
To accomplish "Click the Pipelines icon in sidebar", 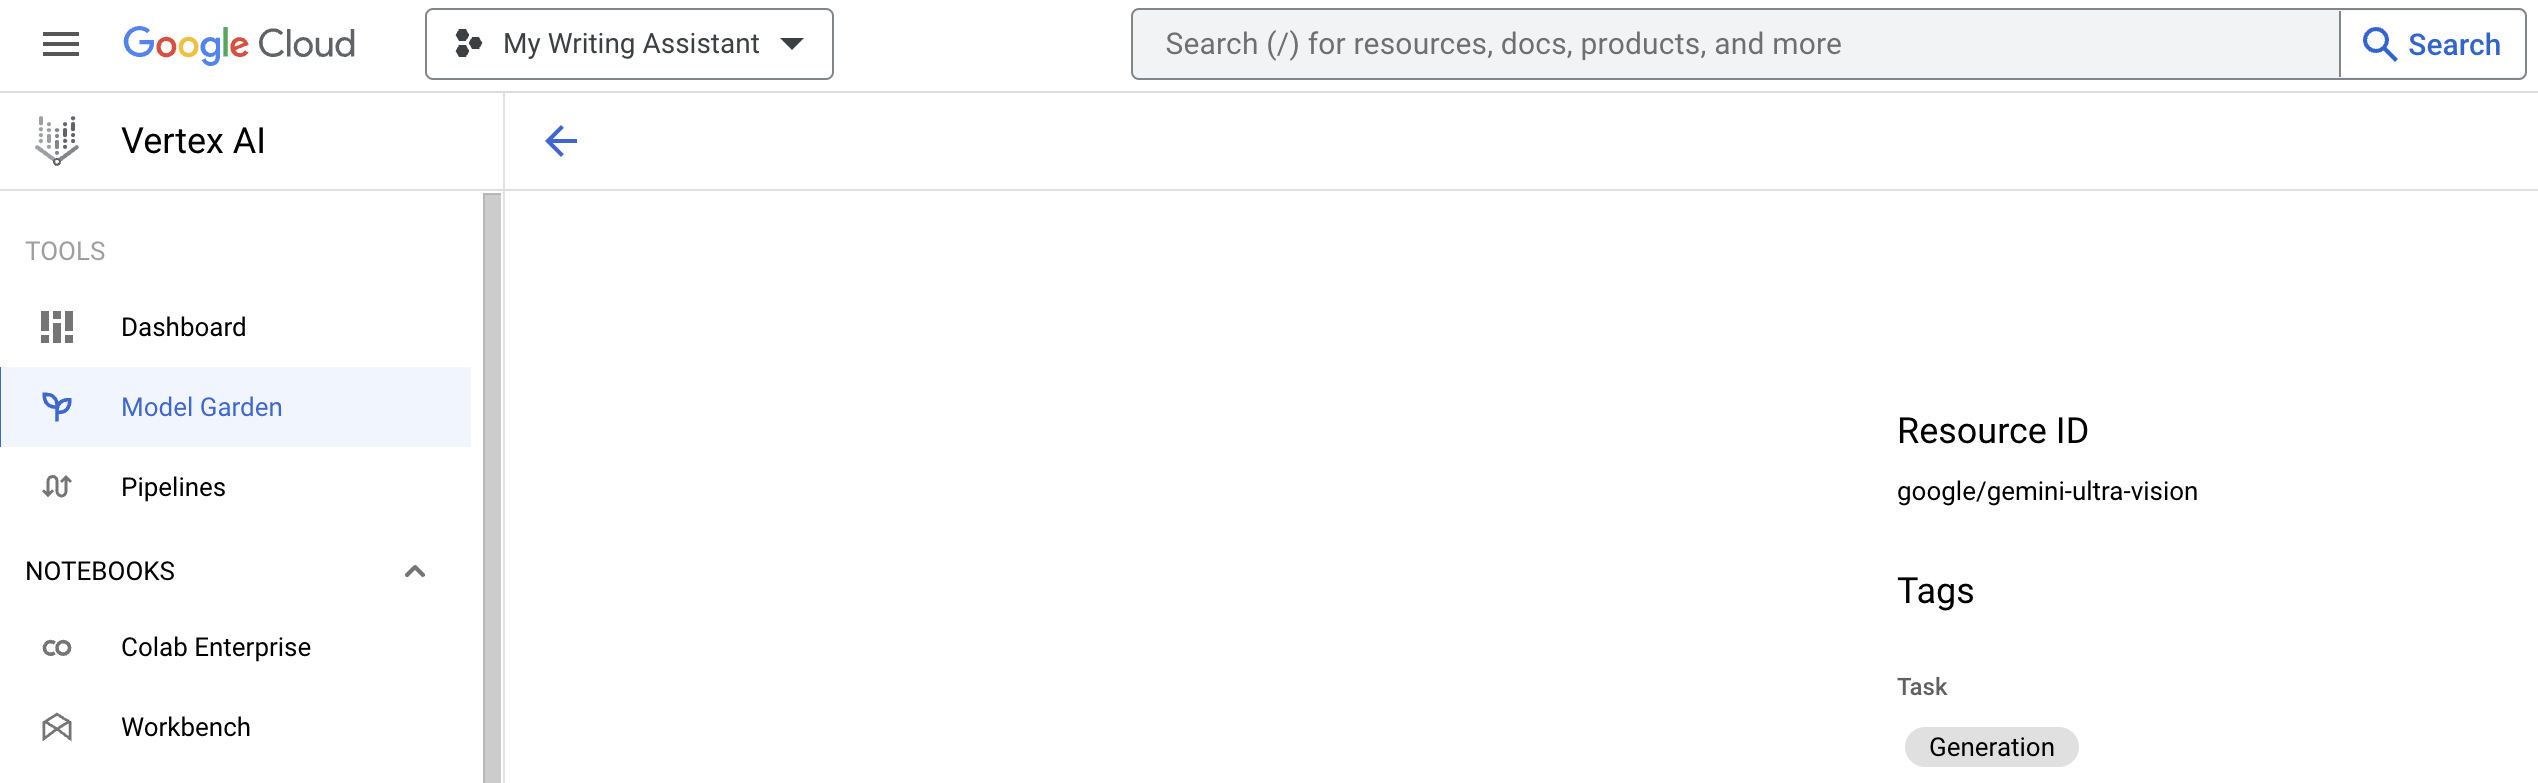I will coord(57,487).
